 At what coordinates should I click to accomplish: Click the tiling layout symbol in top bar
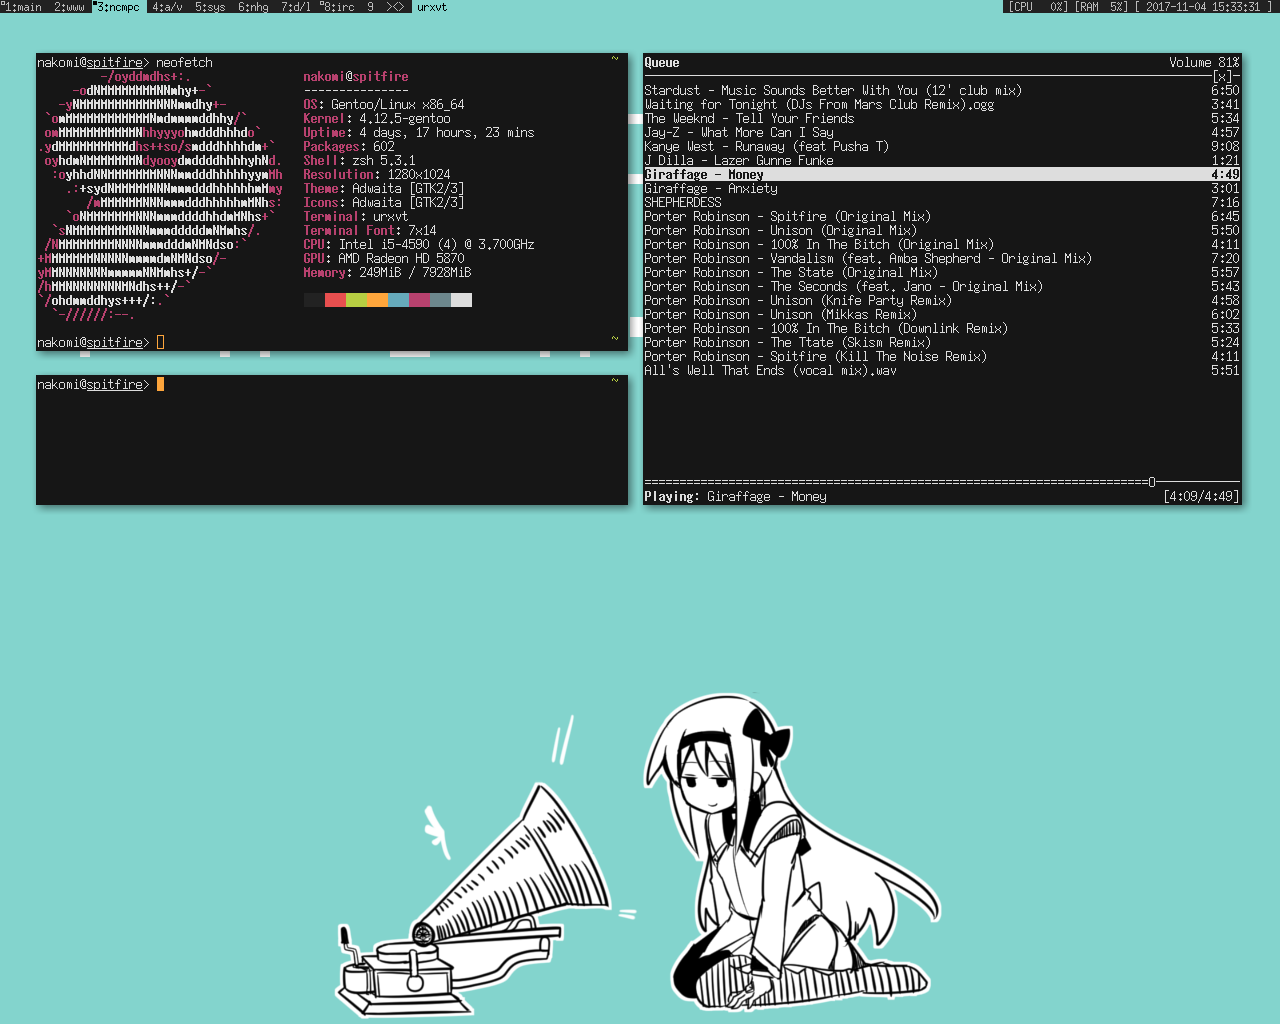pyautogui.click(x=395, y=7)
